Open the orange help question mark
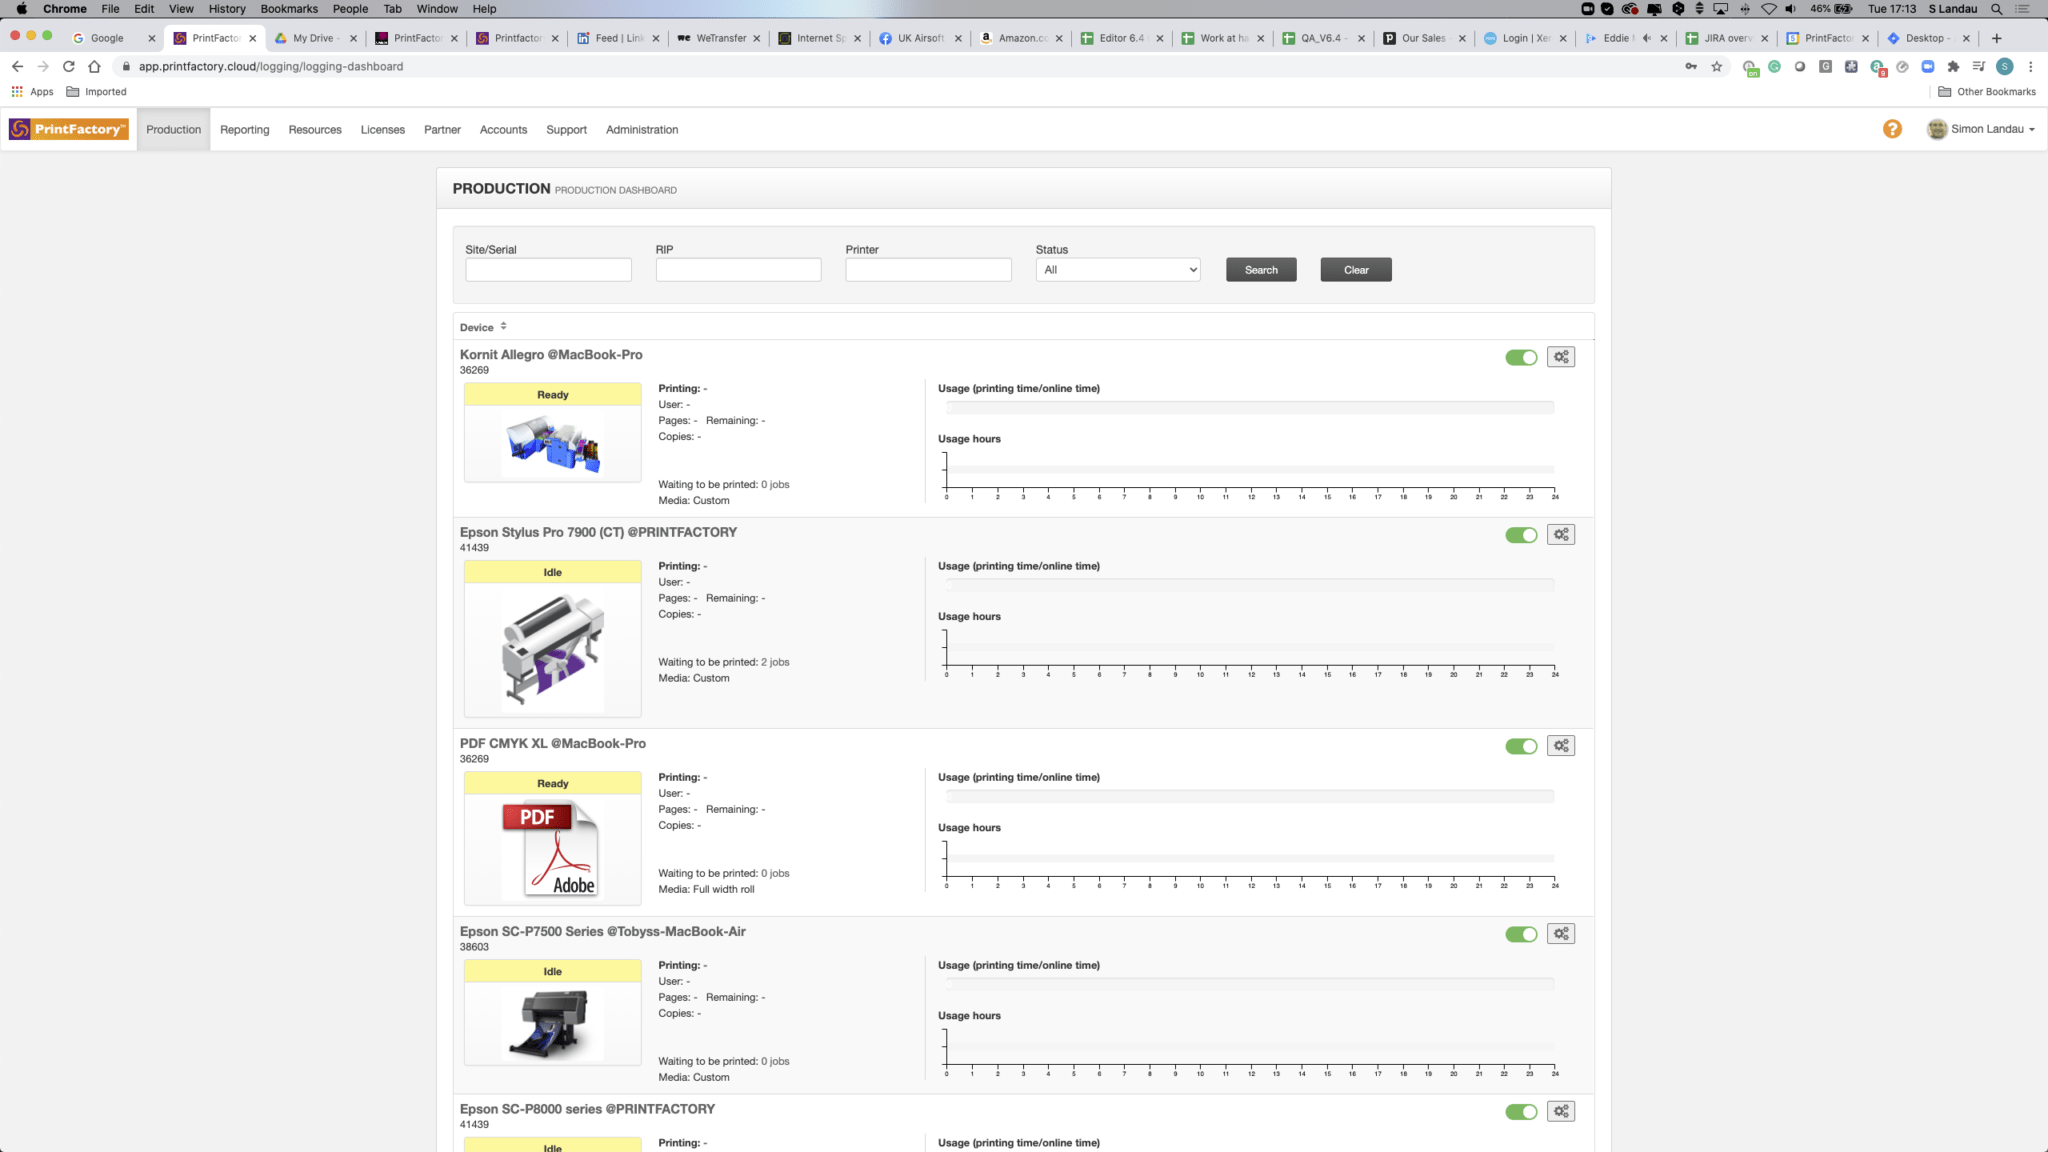Viewport: 2048px width, 1152px height. click(1892, 129)
